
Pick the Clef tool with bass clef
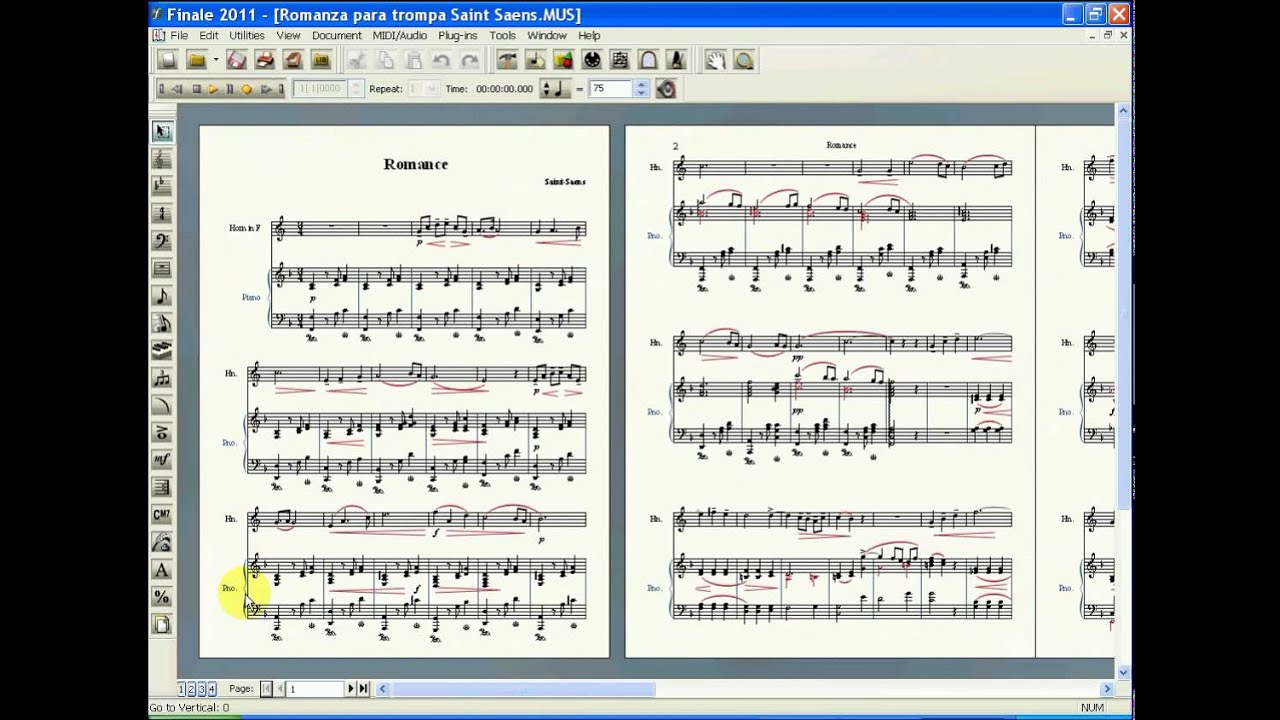(x=161, y=241)
